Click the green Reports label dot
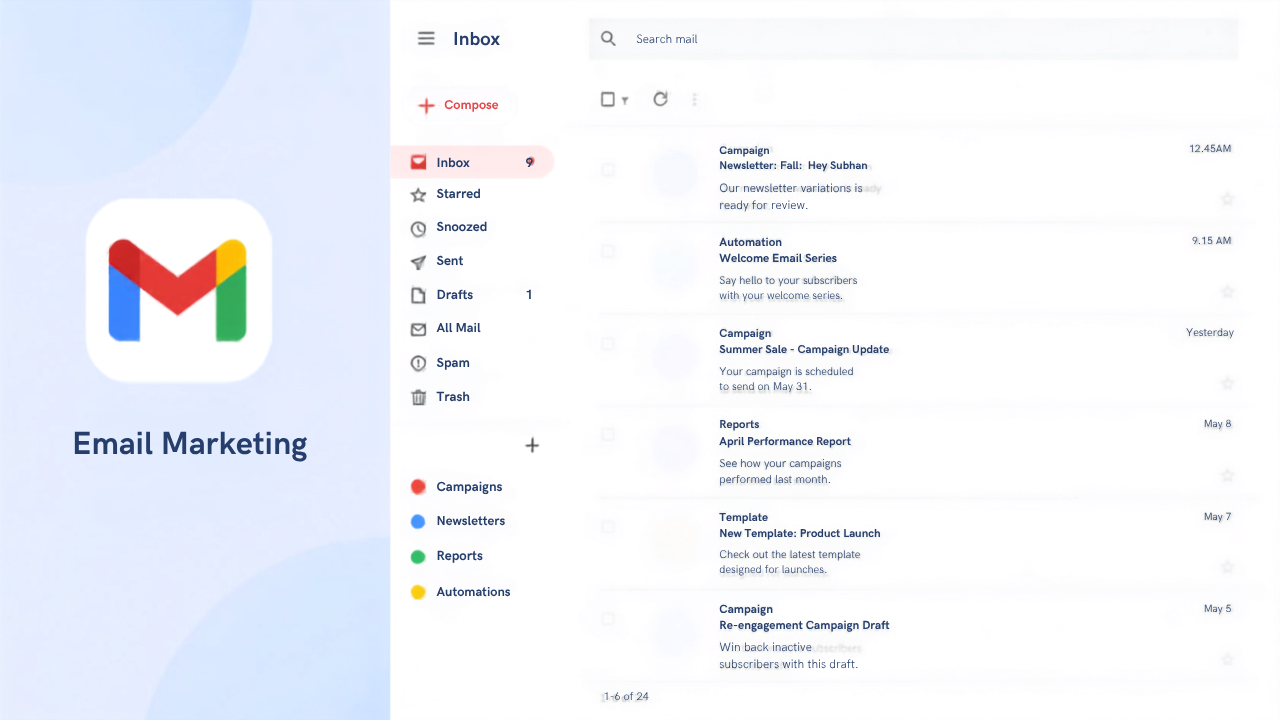 [418, 556]
